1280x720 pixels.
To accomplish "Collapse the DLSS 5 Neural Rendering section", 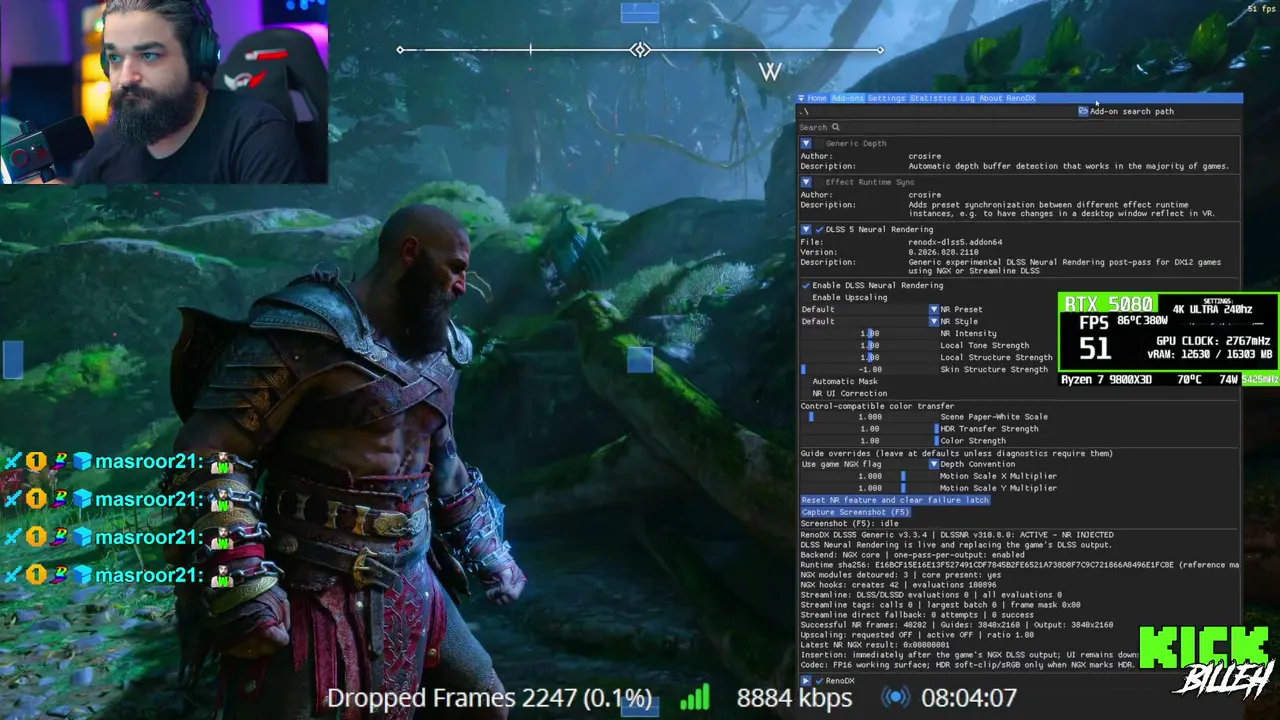I will [806, 229].
